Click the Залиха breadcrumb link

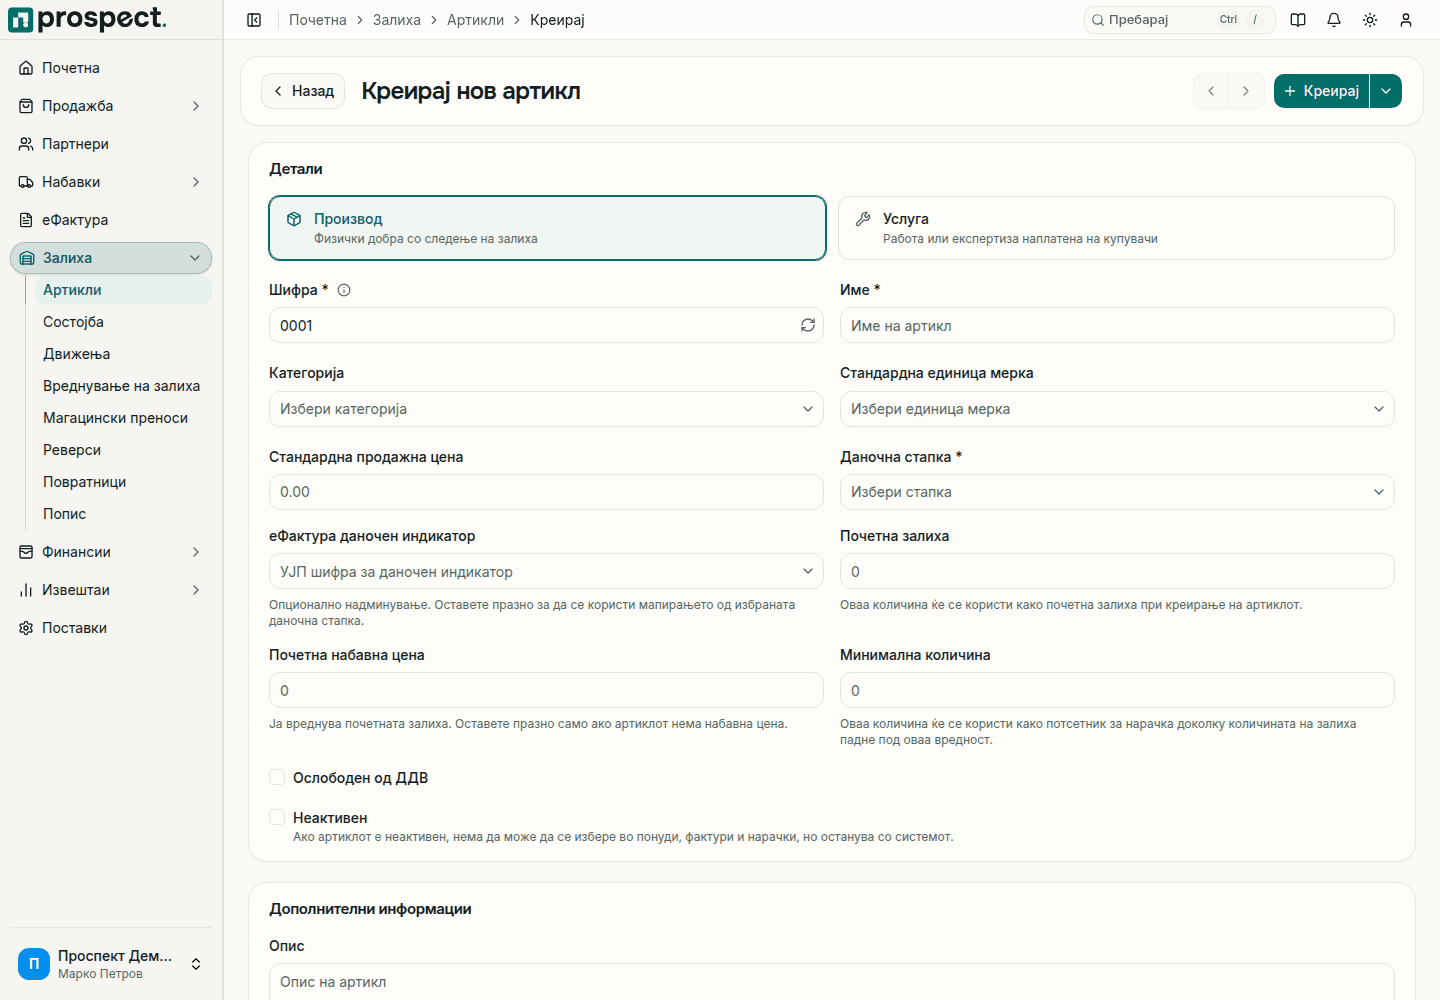click(x=397, y=20)
